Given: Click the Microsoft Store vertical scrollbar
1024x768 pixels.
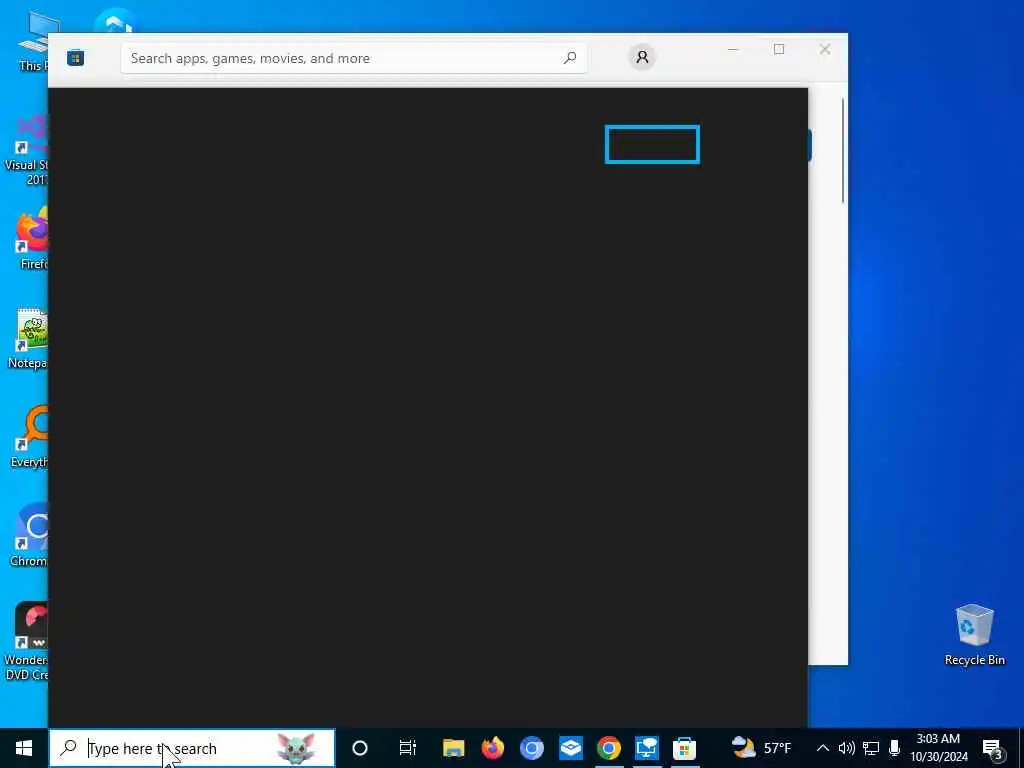Looking at the screenshot, I should pos(842,152).
